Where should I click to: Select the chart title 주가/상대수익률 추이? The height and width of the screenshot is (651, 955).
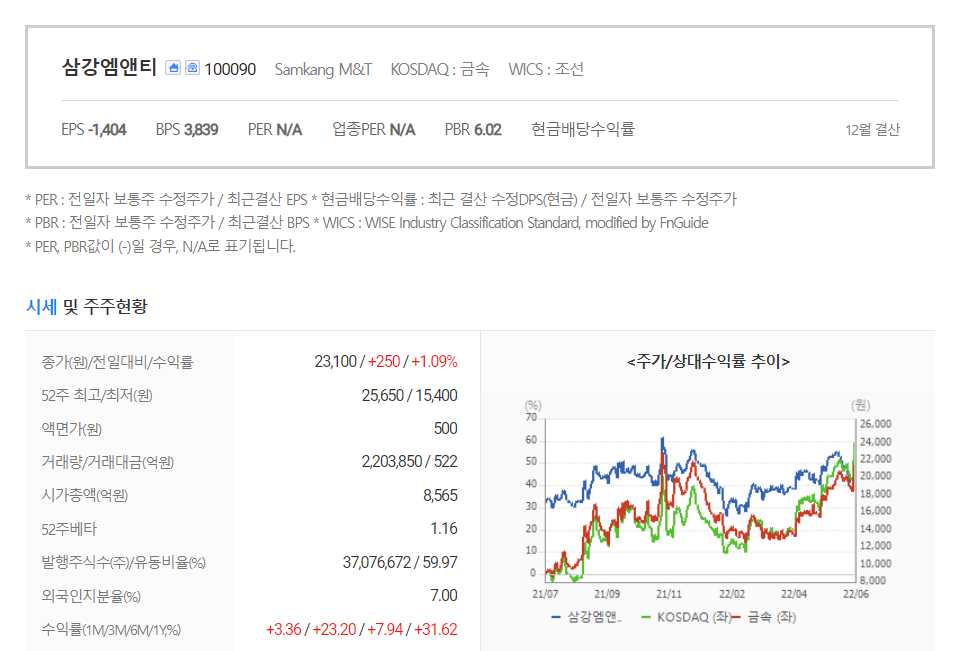click(x=708, y=362)
